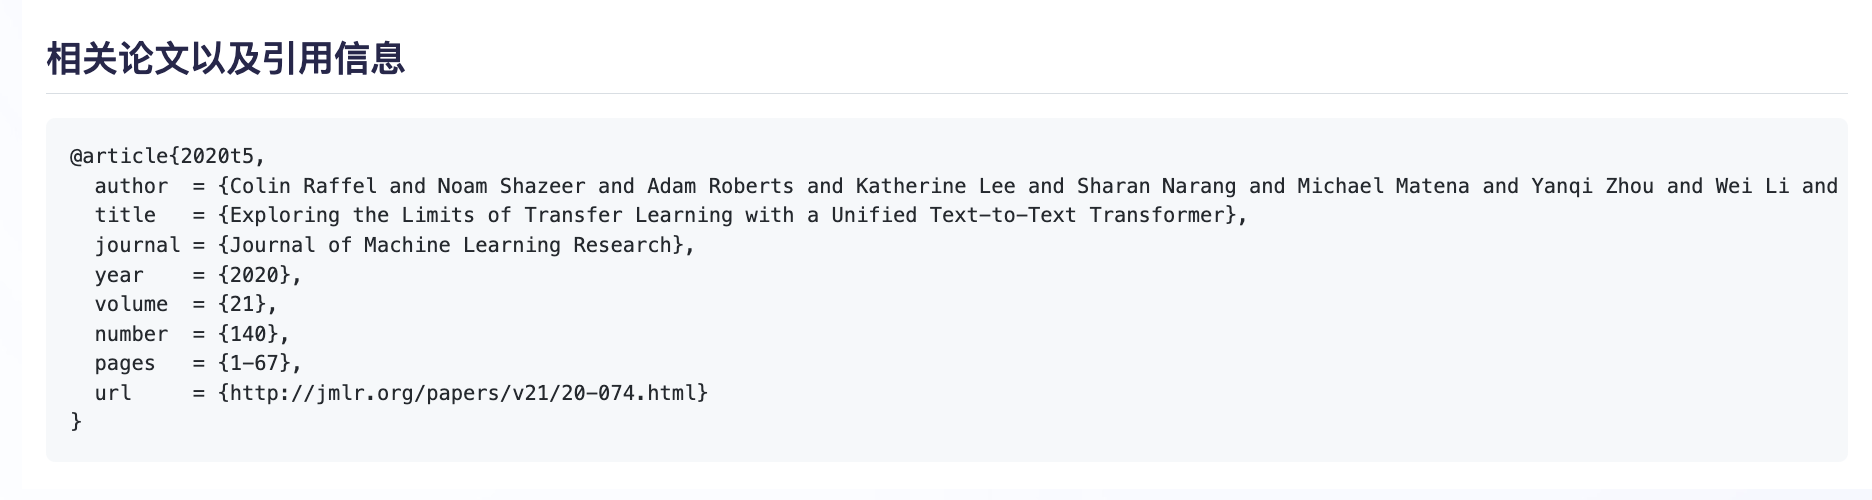This screenshot has height=500, width=1872.
Task: Click the year value 2020
Action: 259,275
